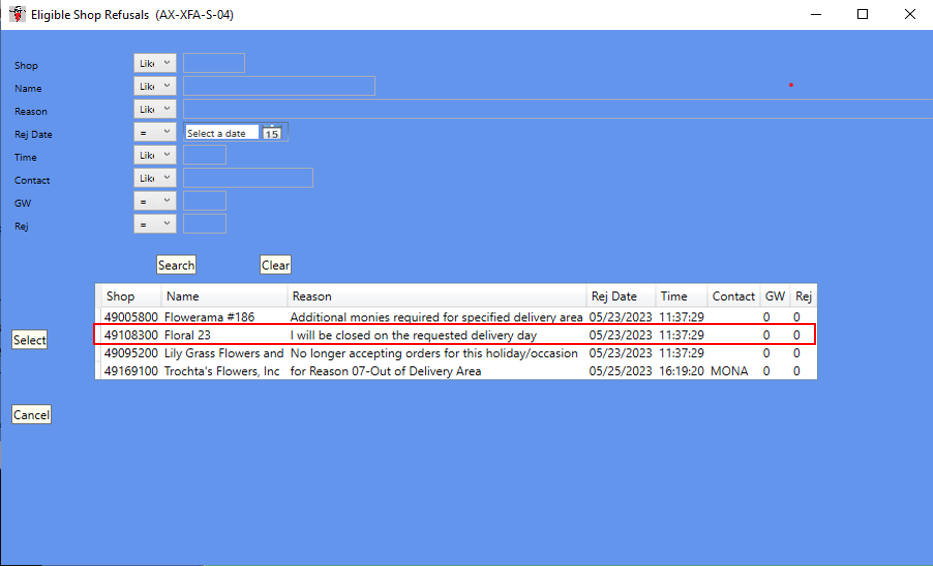Open the calendar picker icon for Rej Date
The image size is (933, 566).
point(272,133)
